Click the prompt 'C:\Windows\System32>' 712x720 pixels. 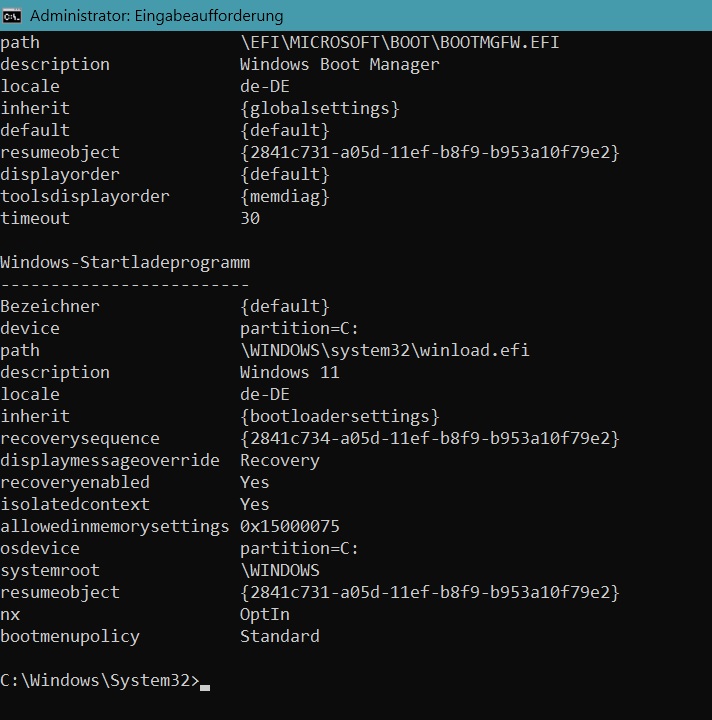click(x=100, y=681)
